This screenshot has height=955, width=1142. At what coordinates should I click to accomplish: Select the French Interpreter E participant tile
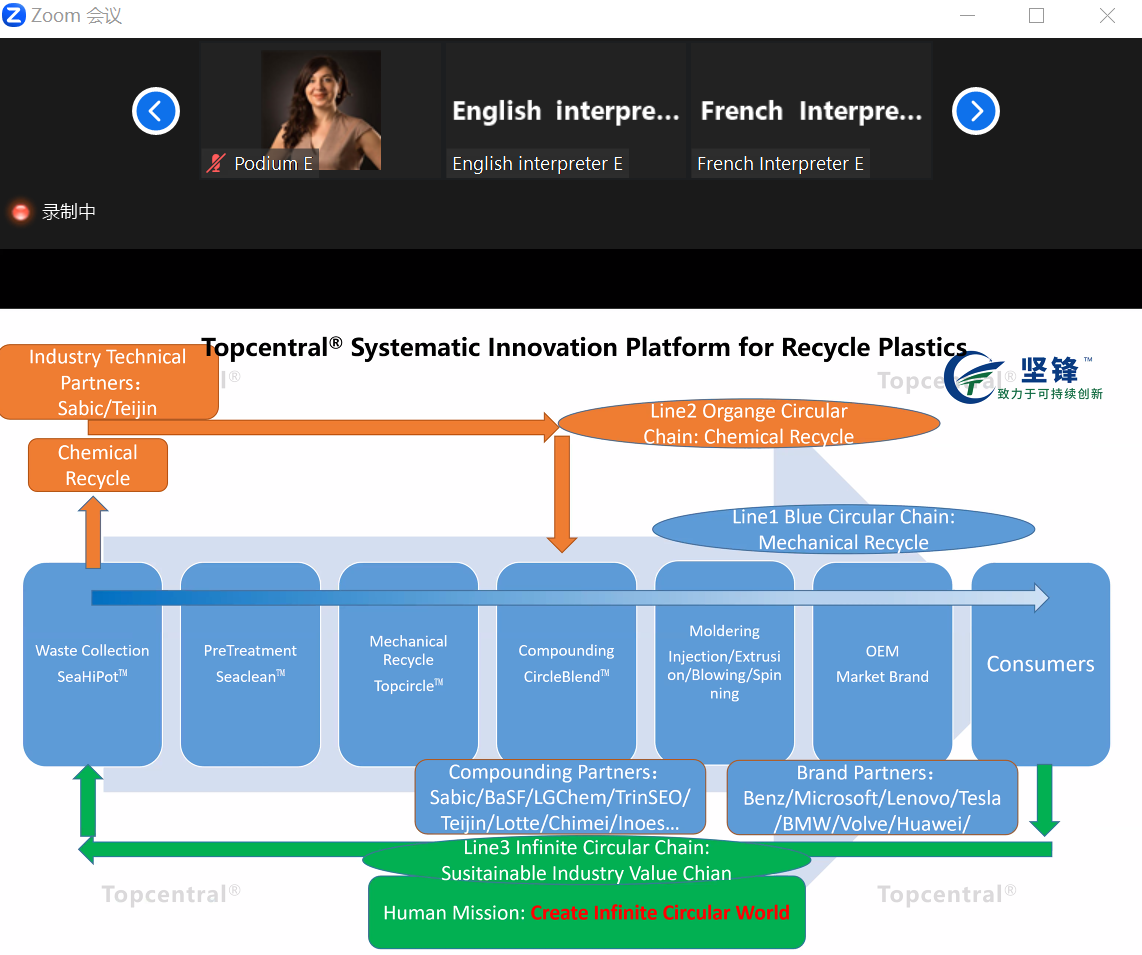811,110
